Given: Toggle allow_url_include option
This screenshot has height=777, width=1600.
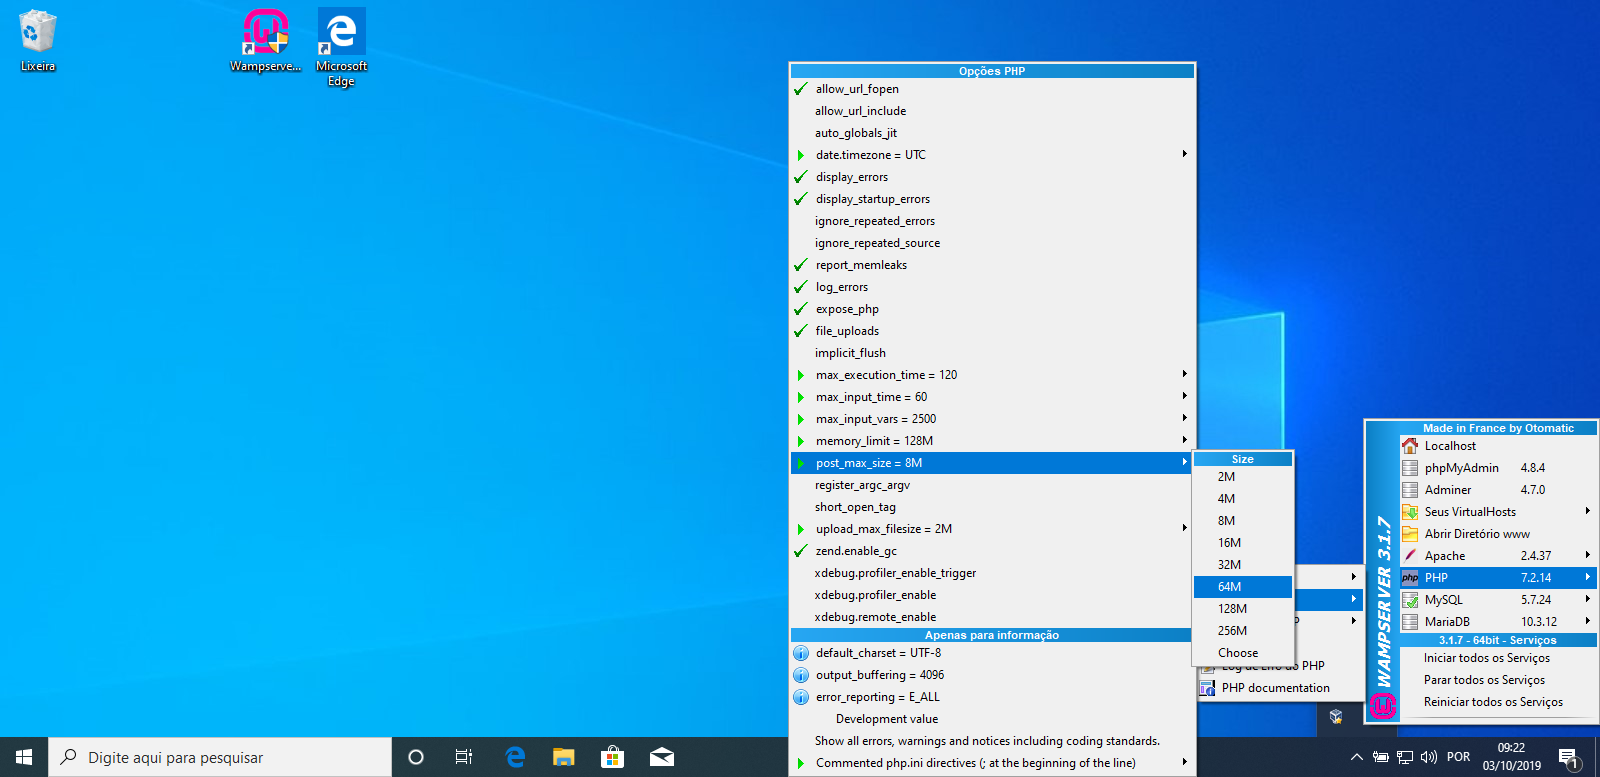Looking at the screenshot, I should [x=991, y=111].
